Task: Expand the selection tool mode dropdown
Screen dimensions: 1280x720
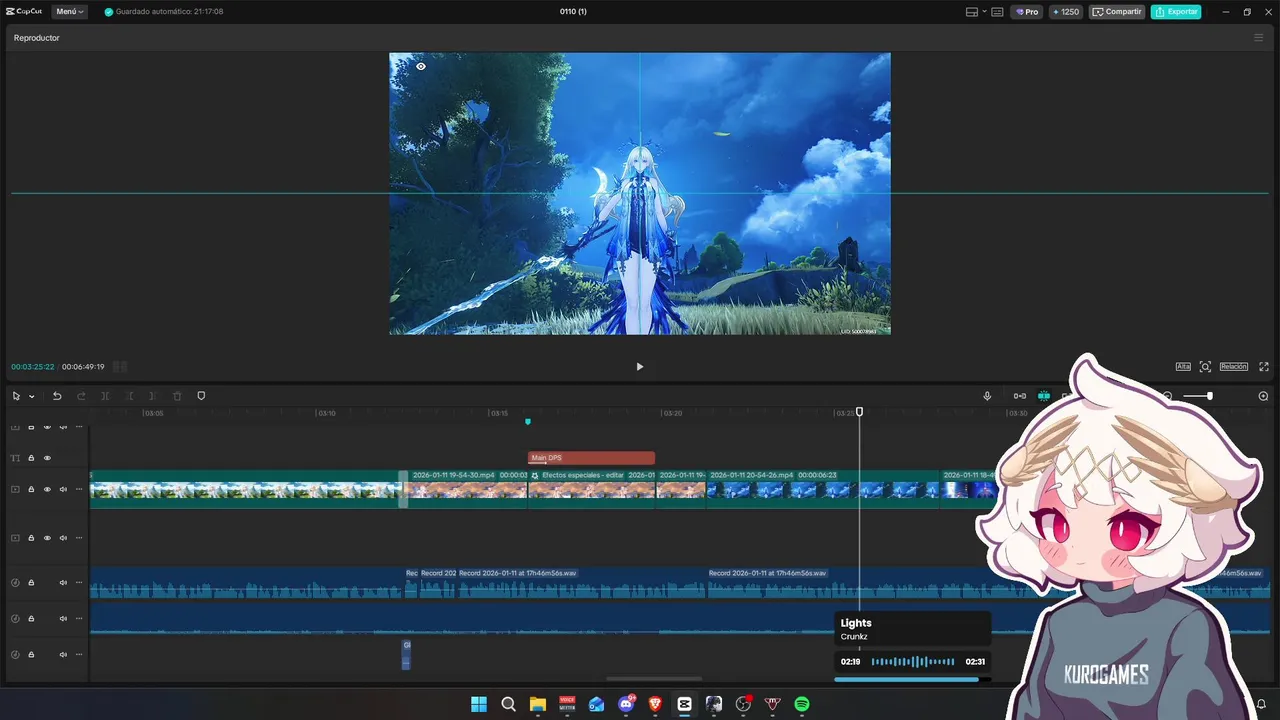Action: tap(31, 396)
